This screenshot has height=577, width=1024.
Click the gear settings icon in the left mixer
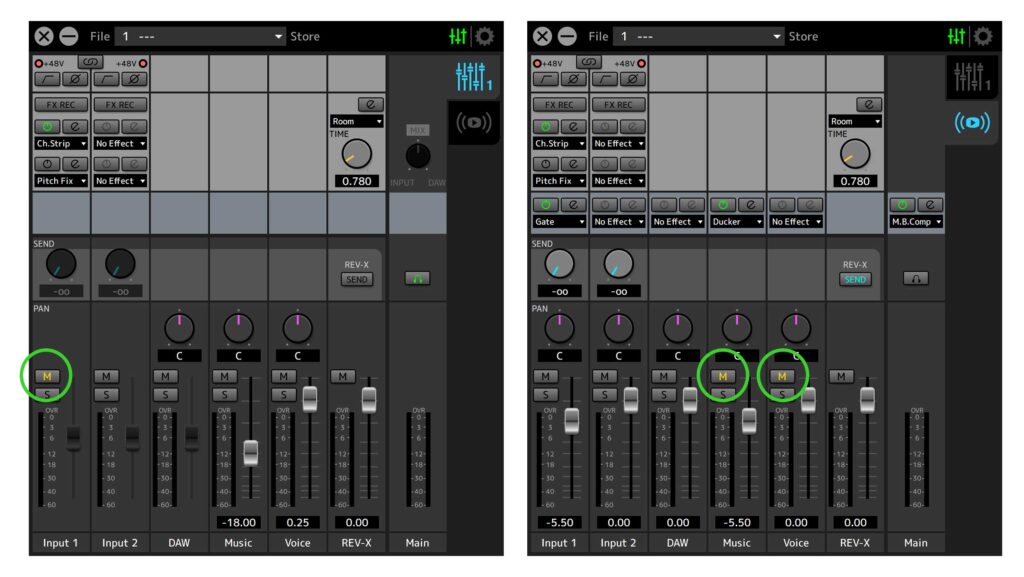click(x=485, y=36)
